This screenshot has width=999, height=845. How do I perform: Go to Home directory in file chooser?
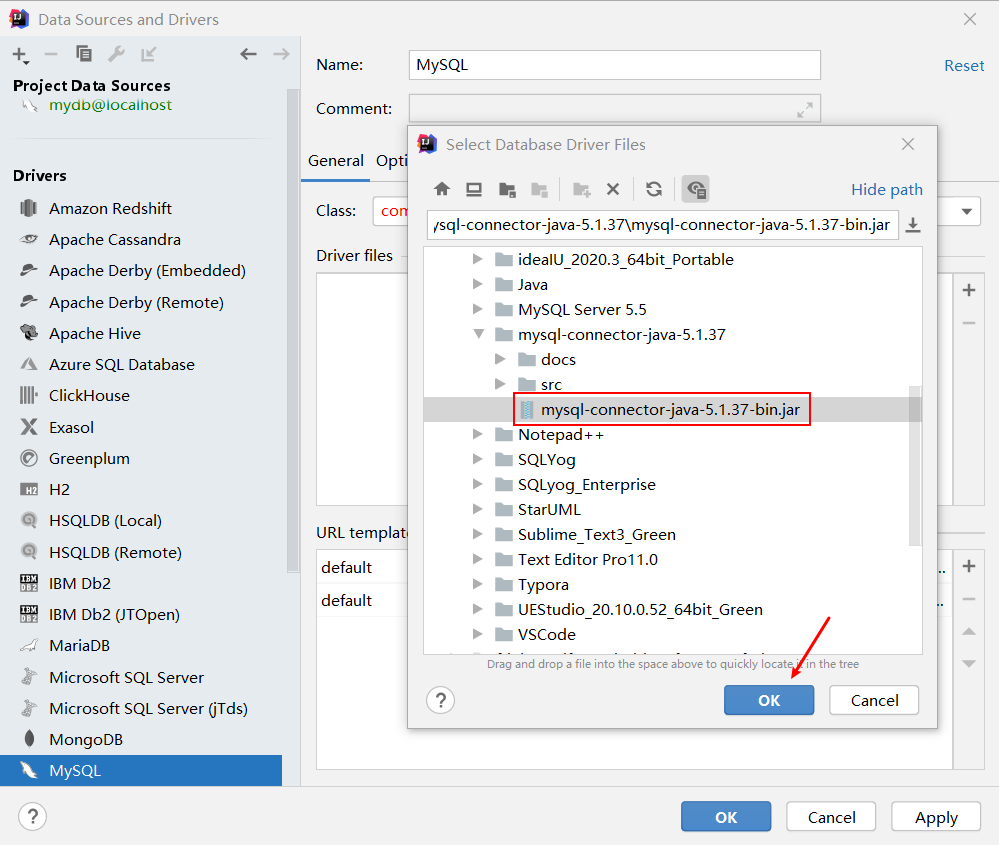(x=442, y=189)
